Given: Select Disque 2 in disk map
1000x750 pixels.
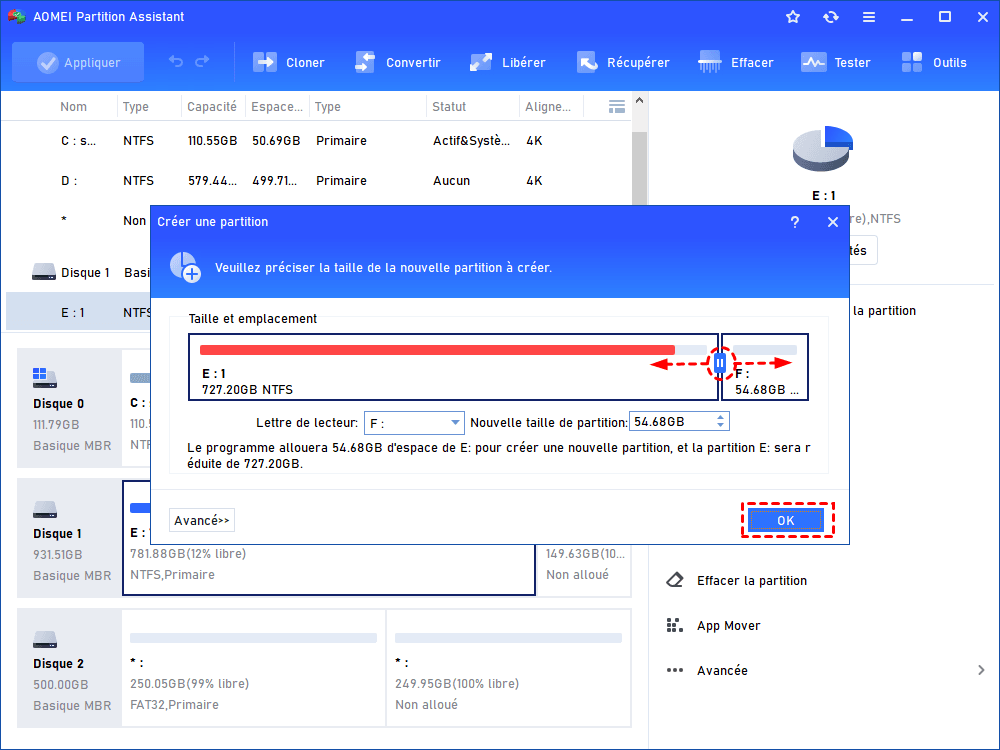Looking at the screenshot, I should point(69,668).
